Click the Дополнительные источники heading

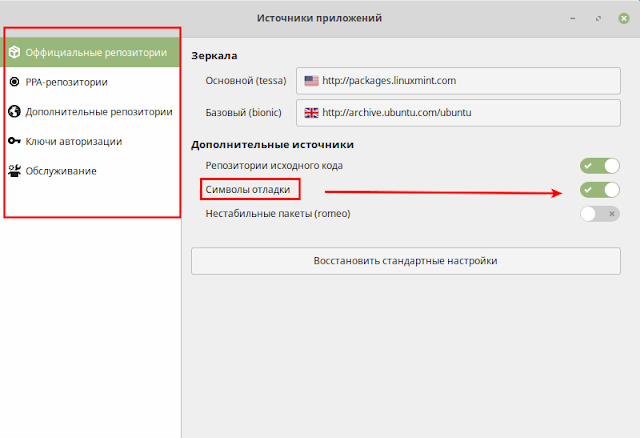pyautogui.click(x=272, y=145)
